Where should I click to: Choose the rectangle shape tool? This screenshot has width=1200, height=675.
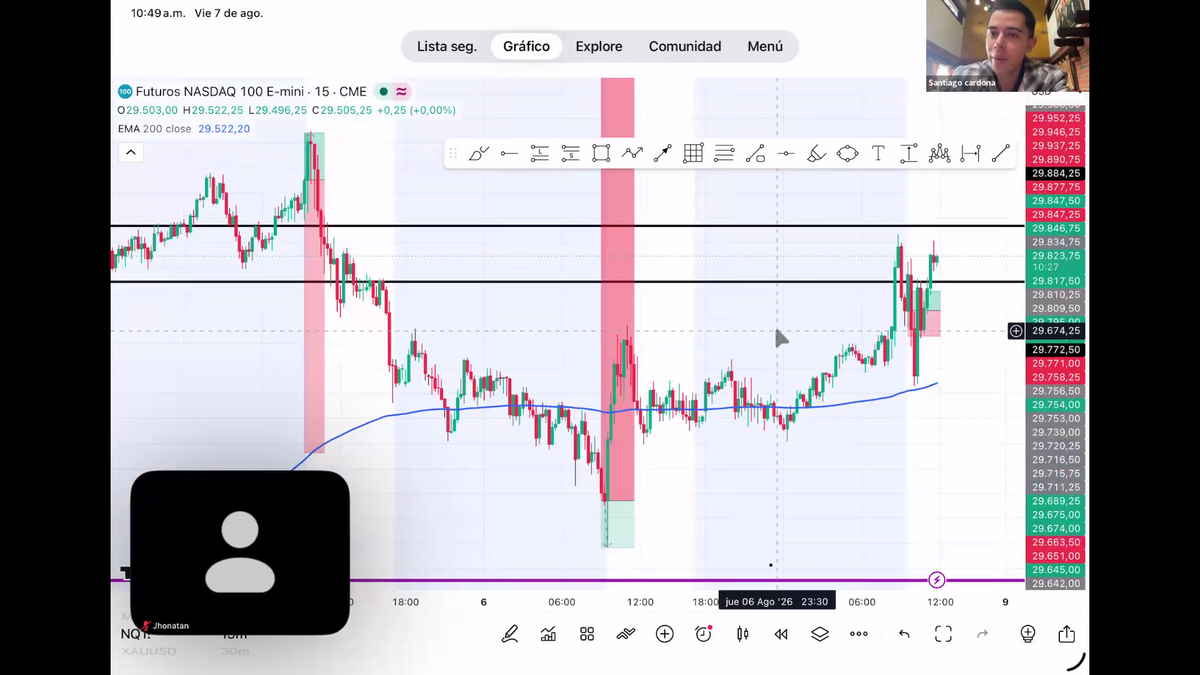point(601,153)
